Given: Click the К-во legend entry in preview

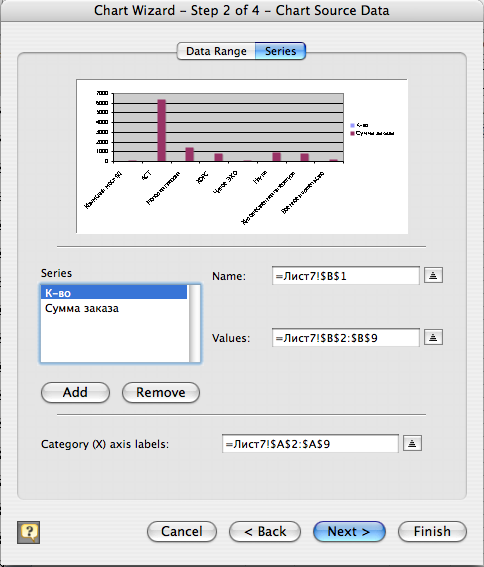Looking at the screenshot, I should pos(359,125).
